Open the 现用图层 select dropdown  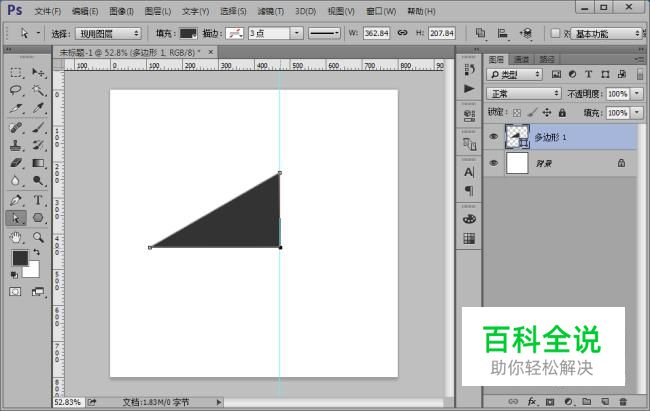pyautogui.click(x=110, y=33)
